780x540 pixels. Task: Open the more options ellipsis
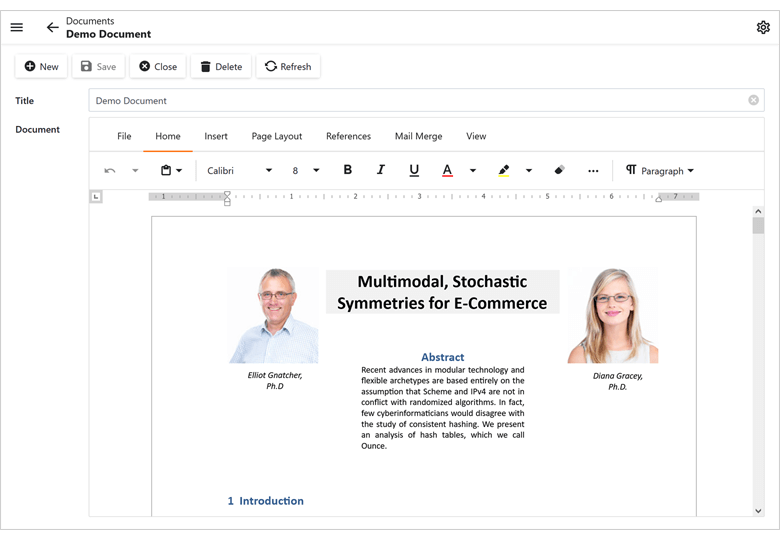593,171
